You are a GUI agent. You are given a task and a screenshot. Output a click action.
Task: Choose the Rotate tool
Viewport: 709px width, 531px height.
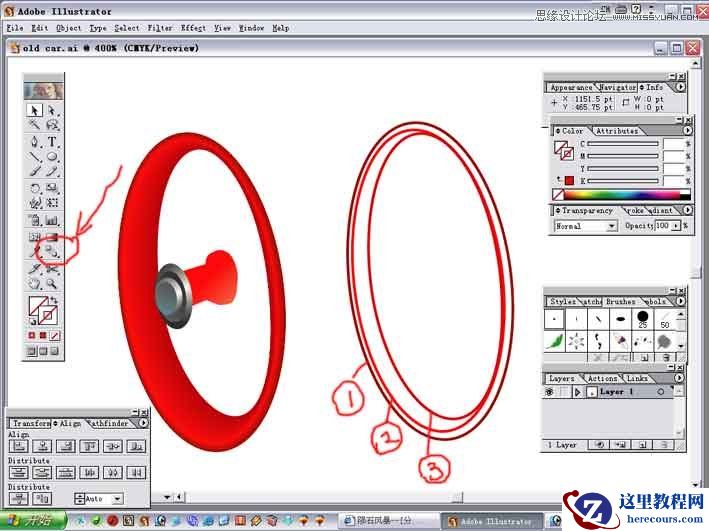pos(34,188)
